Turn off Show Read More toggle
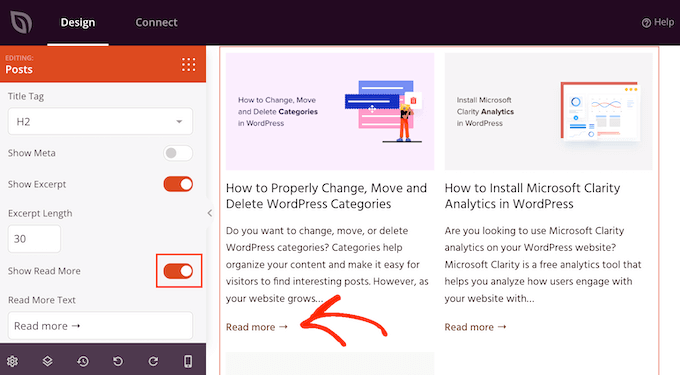The height and width of the screenshot is (375, 680). point(178,271)
